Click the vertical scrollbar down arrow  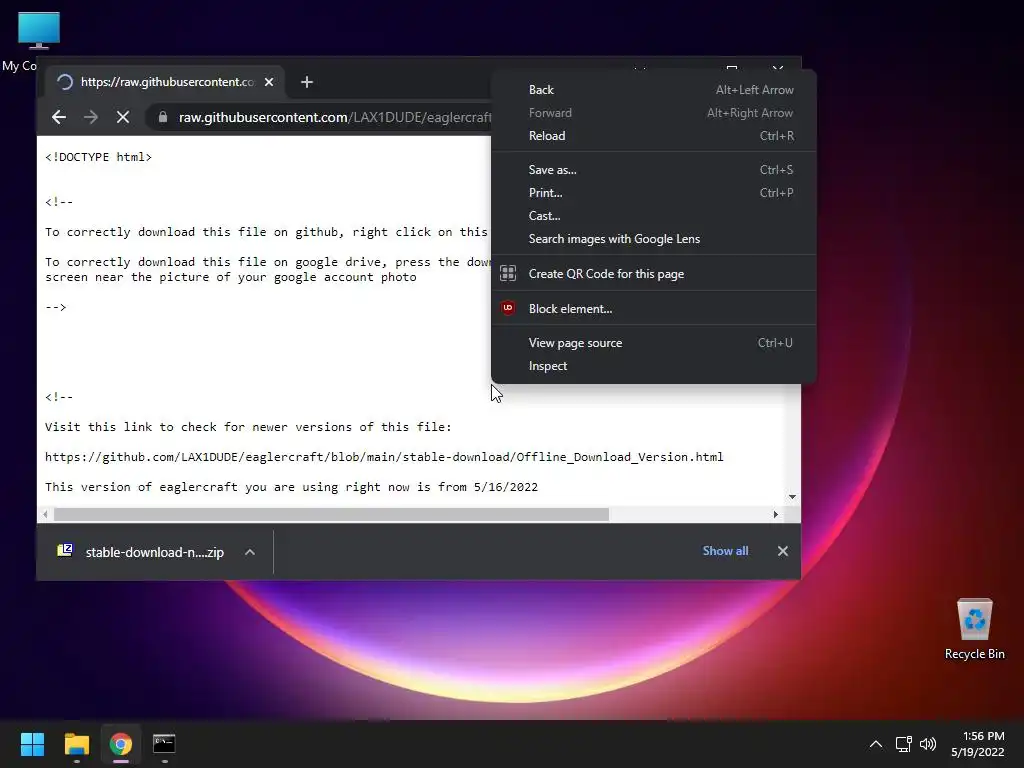click(x=792, y=497)
